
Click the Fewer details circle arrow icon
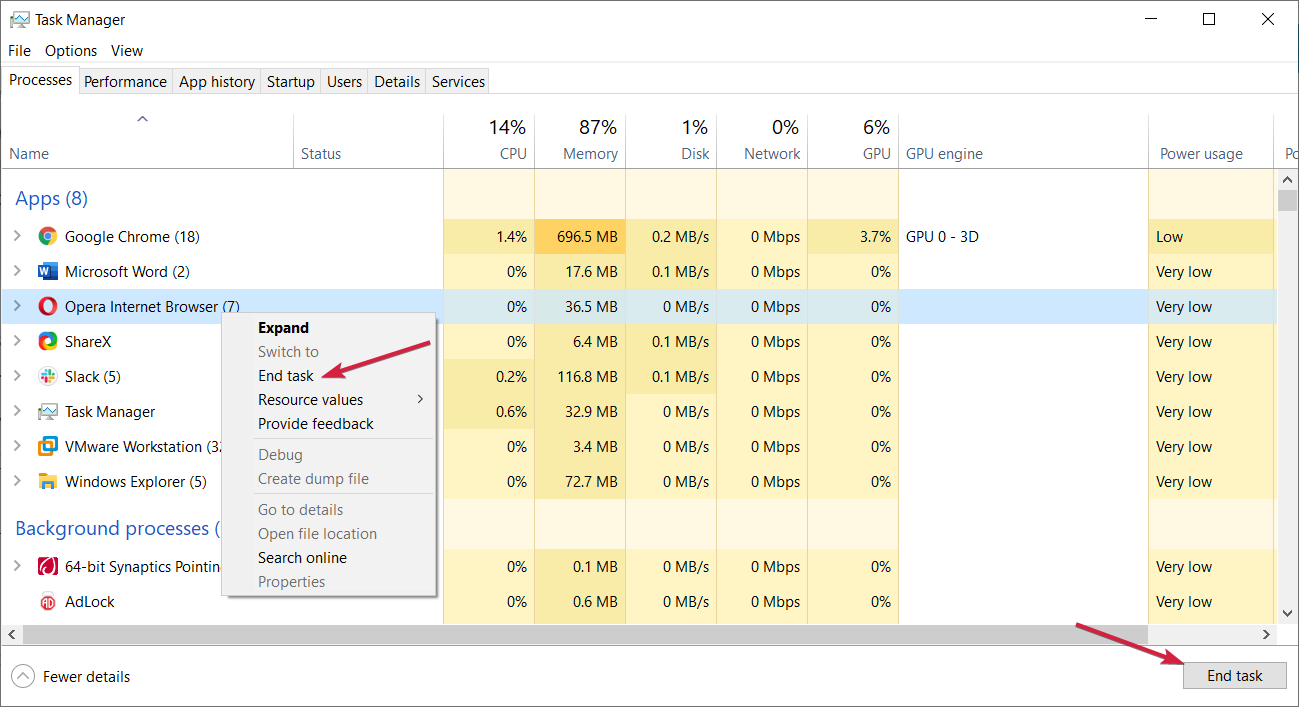coord(23,677)
